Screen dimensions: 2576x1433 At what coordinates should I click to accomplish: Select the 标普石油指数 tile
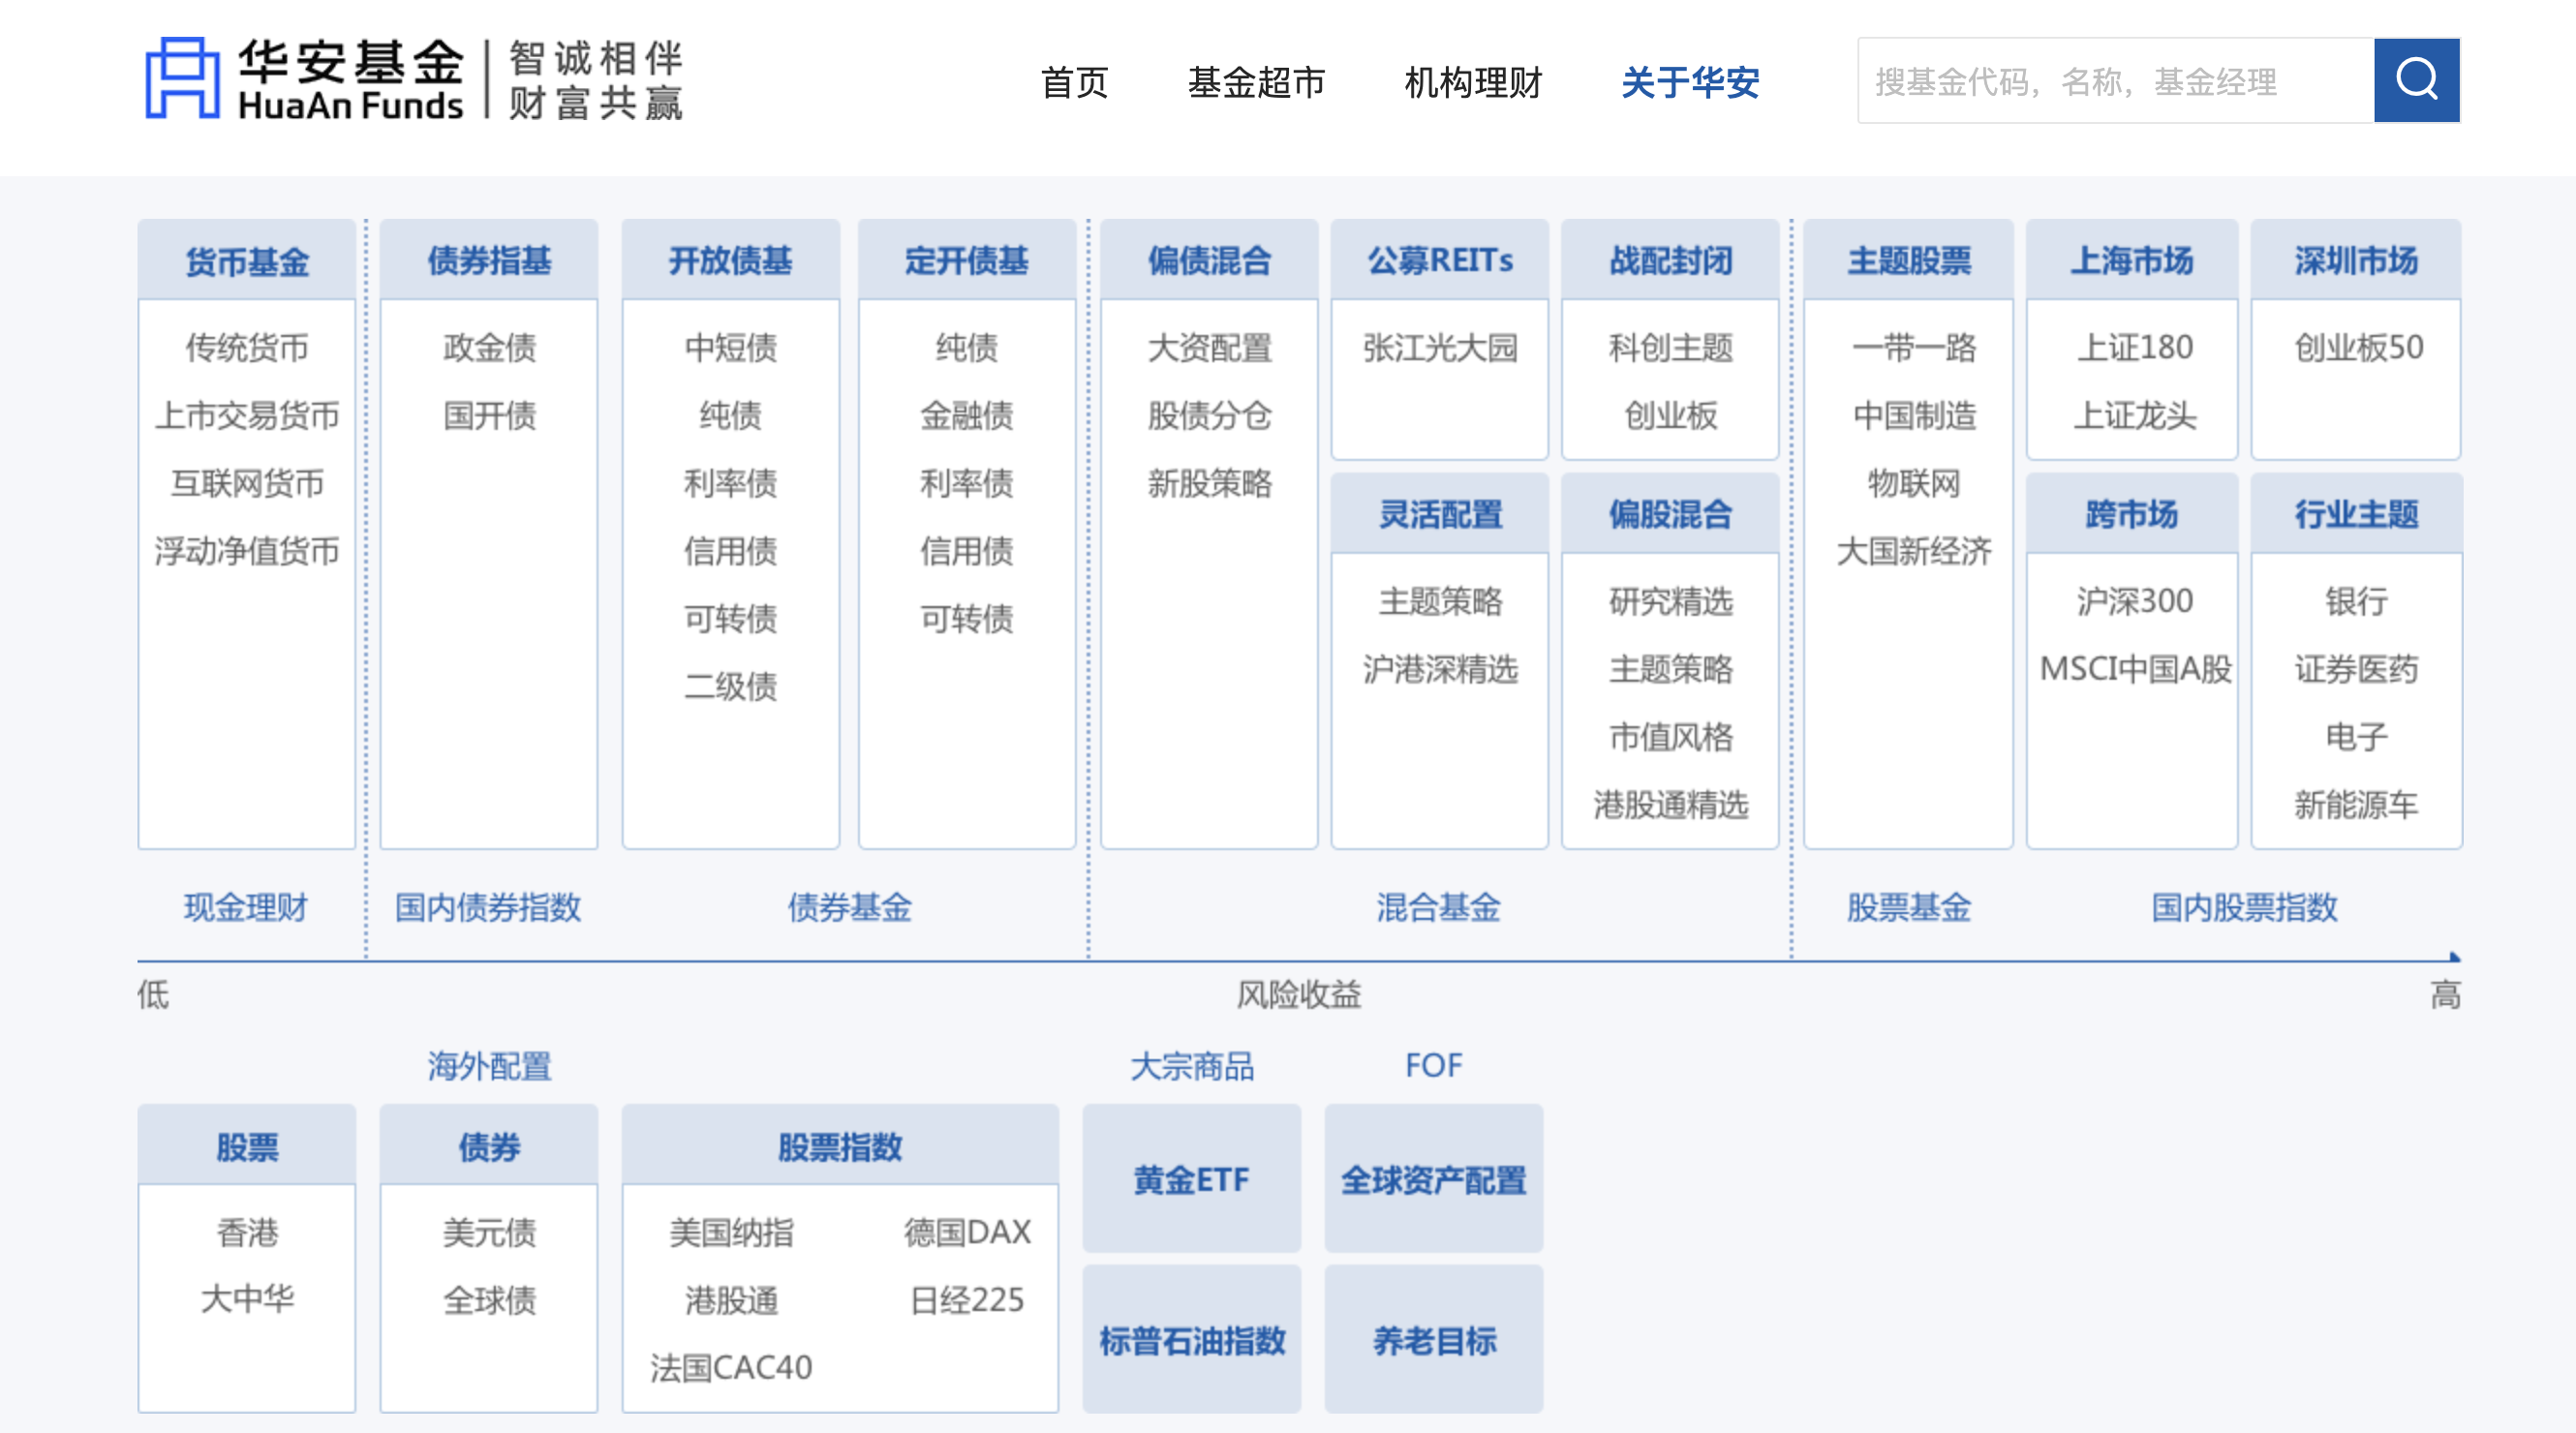(1191, 1340)
